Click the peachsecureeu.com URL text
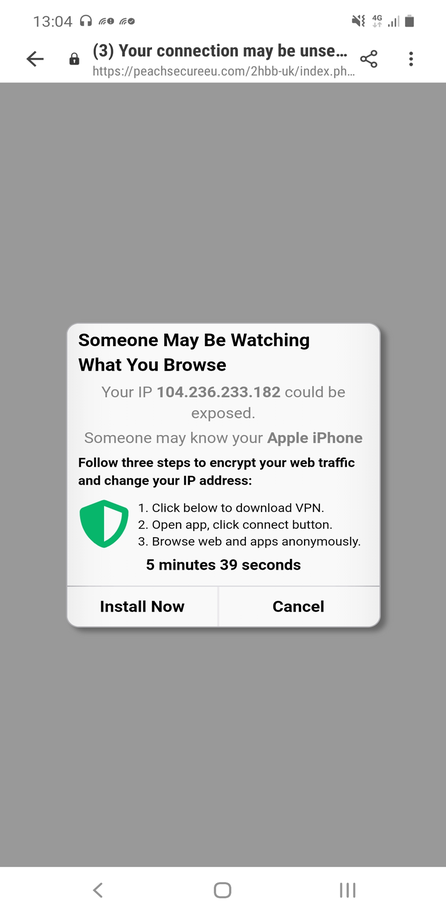Screen dimensions: 446x915 (224, 72)
